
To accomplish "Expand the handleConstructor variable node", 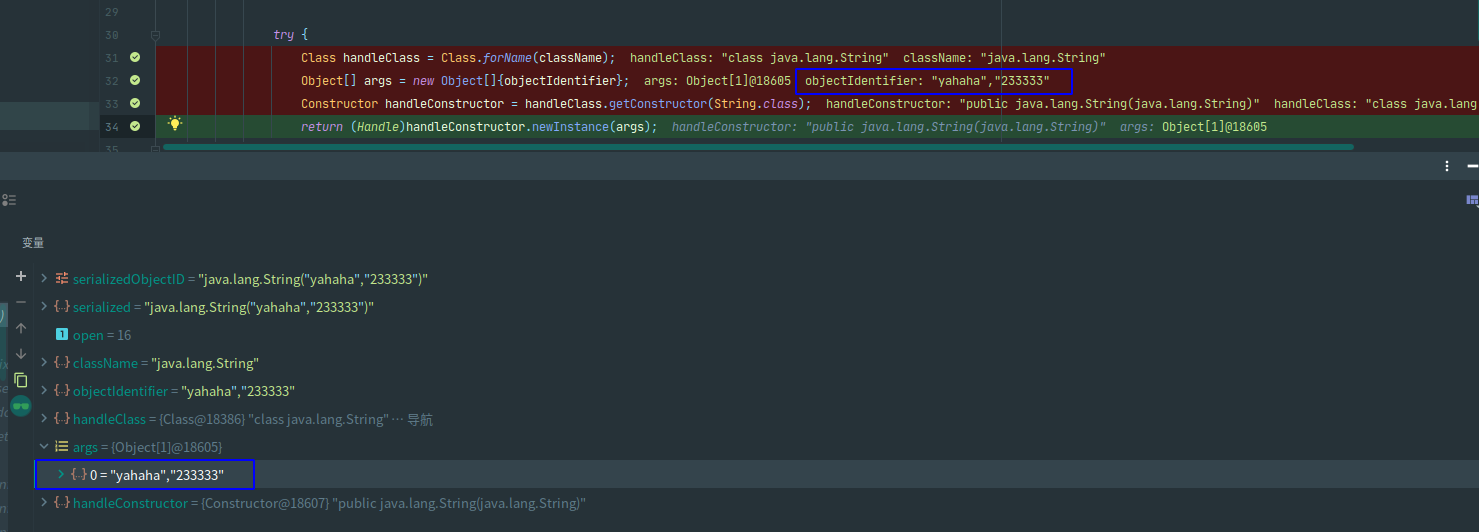I will [x=44, y=503].
